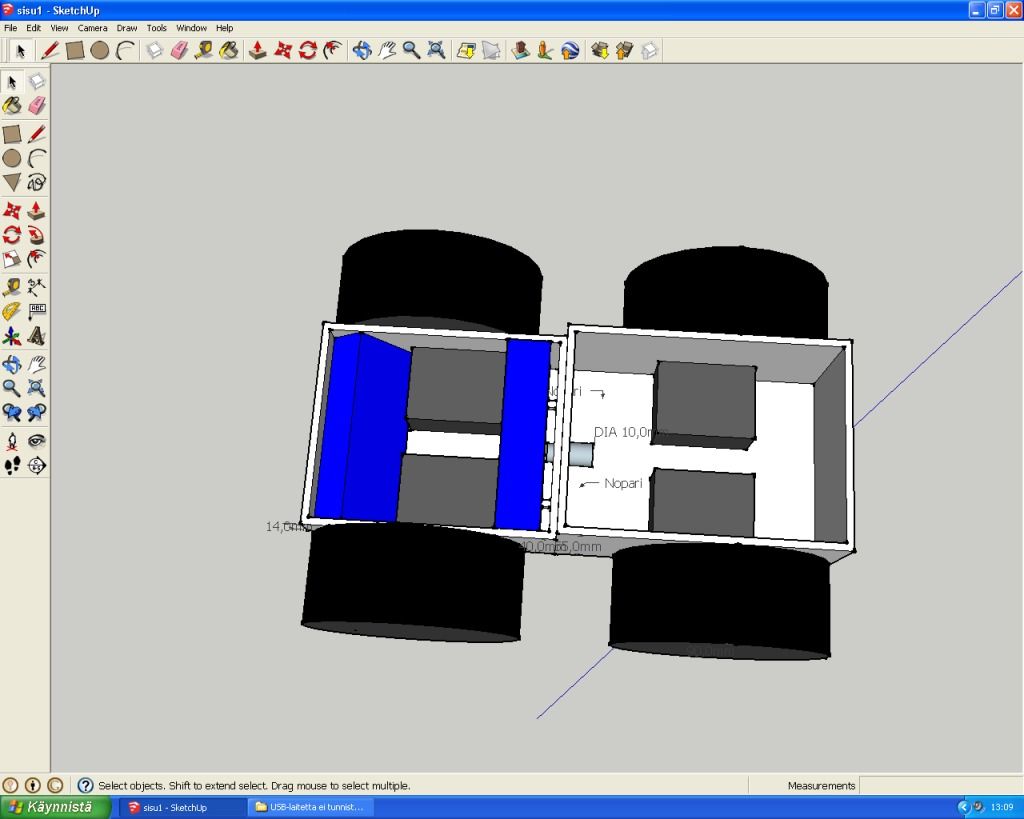Activate the Axes tool
This screenshot has height=819, width=1024.
point(12,336)
